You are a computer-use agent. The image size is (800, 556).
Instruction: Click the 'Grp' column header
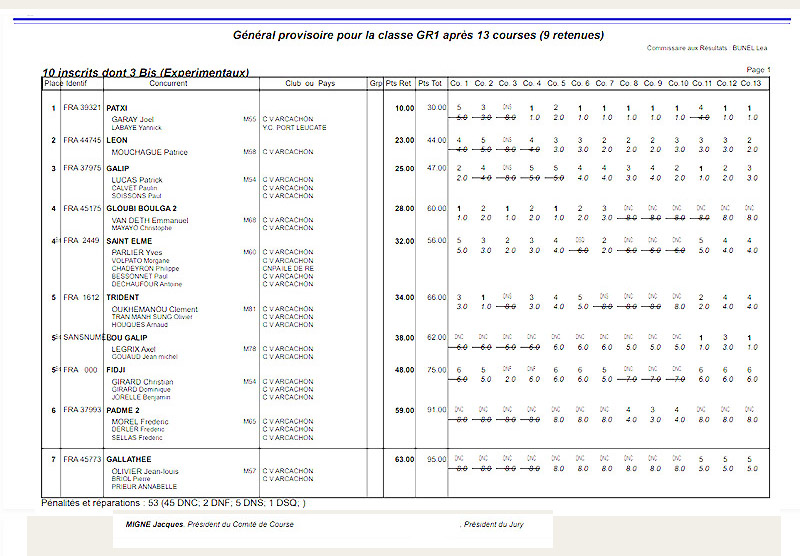(x=376, y=83)
